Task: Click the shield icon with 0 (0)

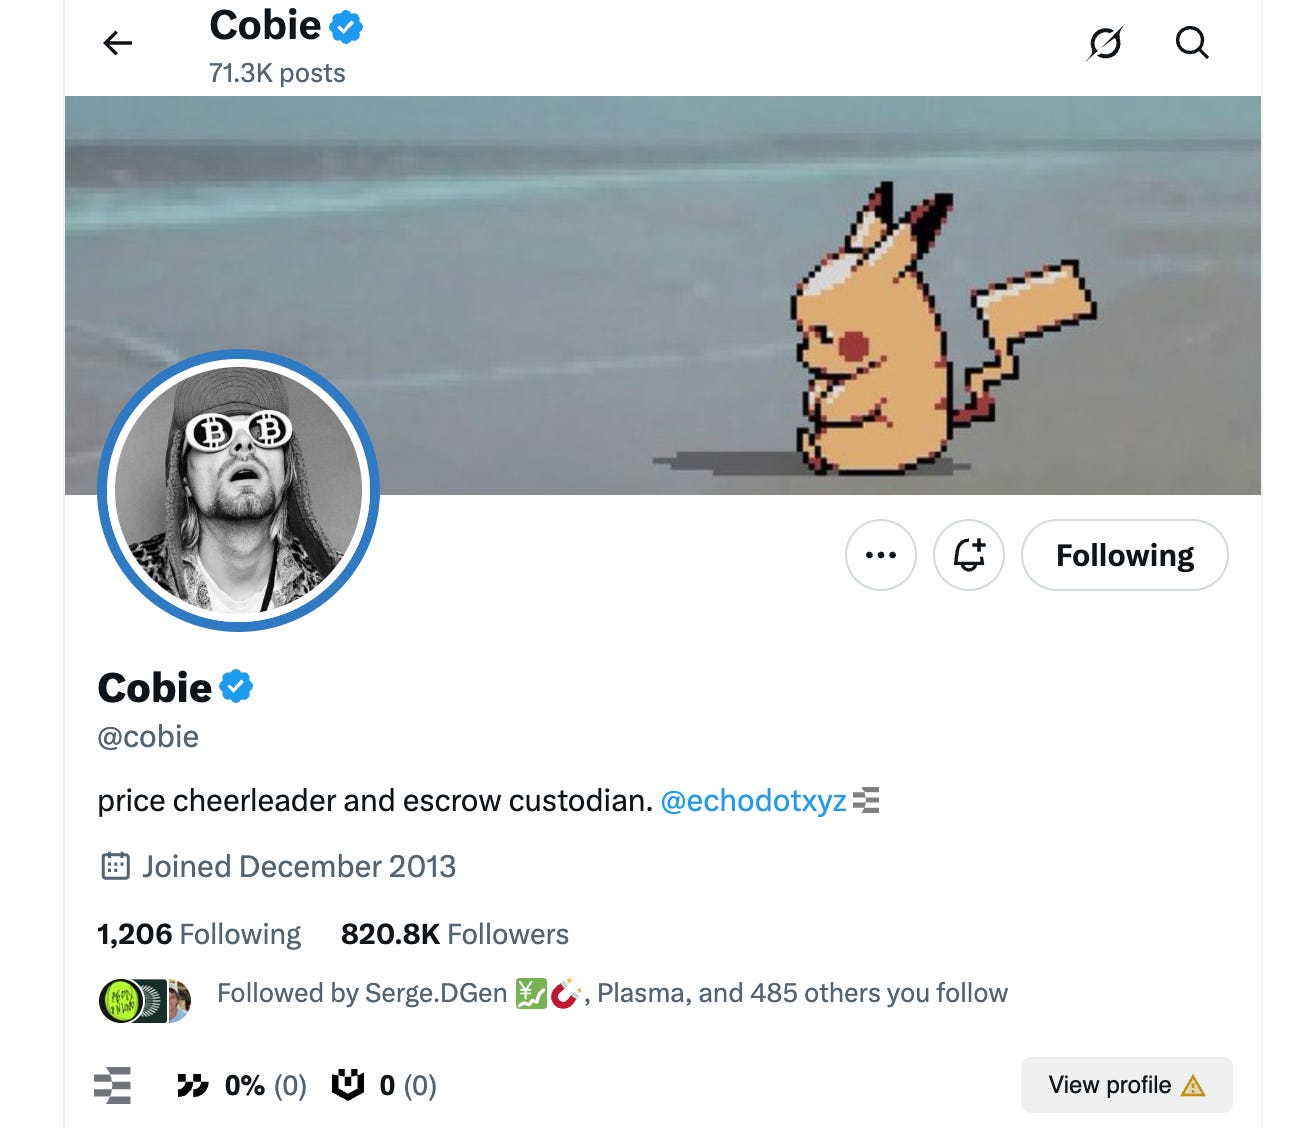Action: (x=347, y=1084)
